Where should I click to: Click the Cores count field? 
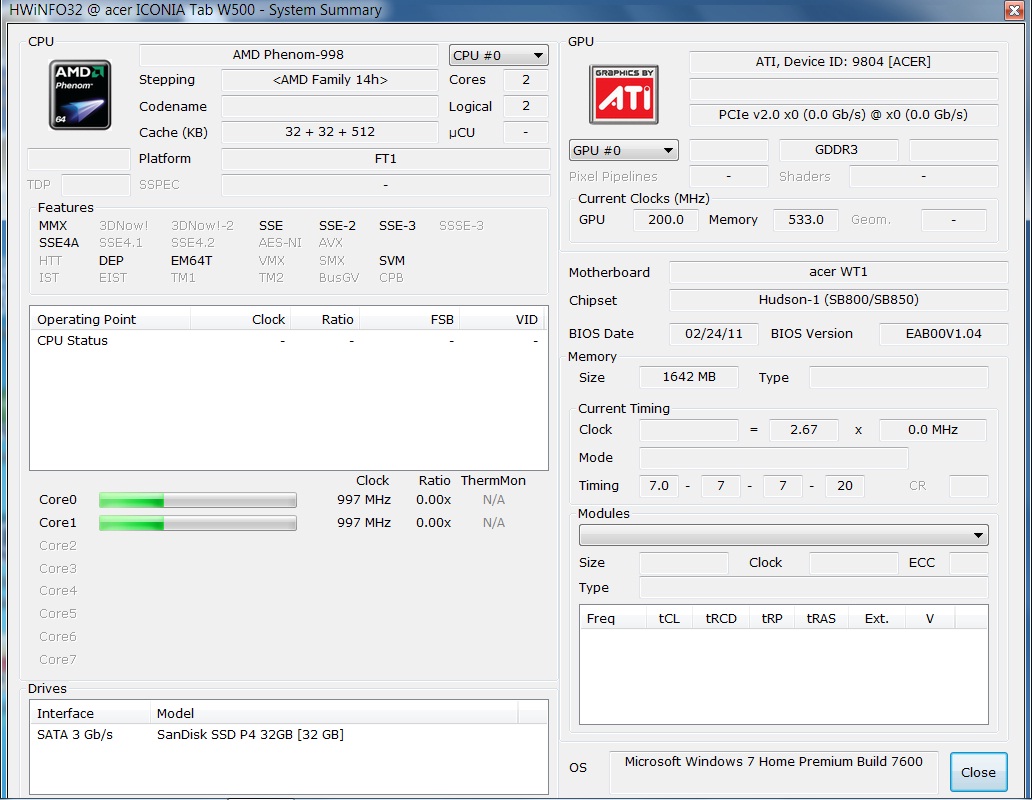pyautogui.click(x=525, y=80)
